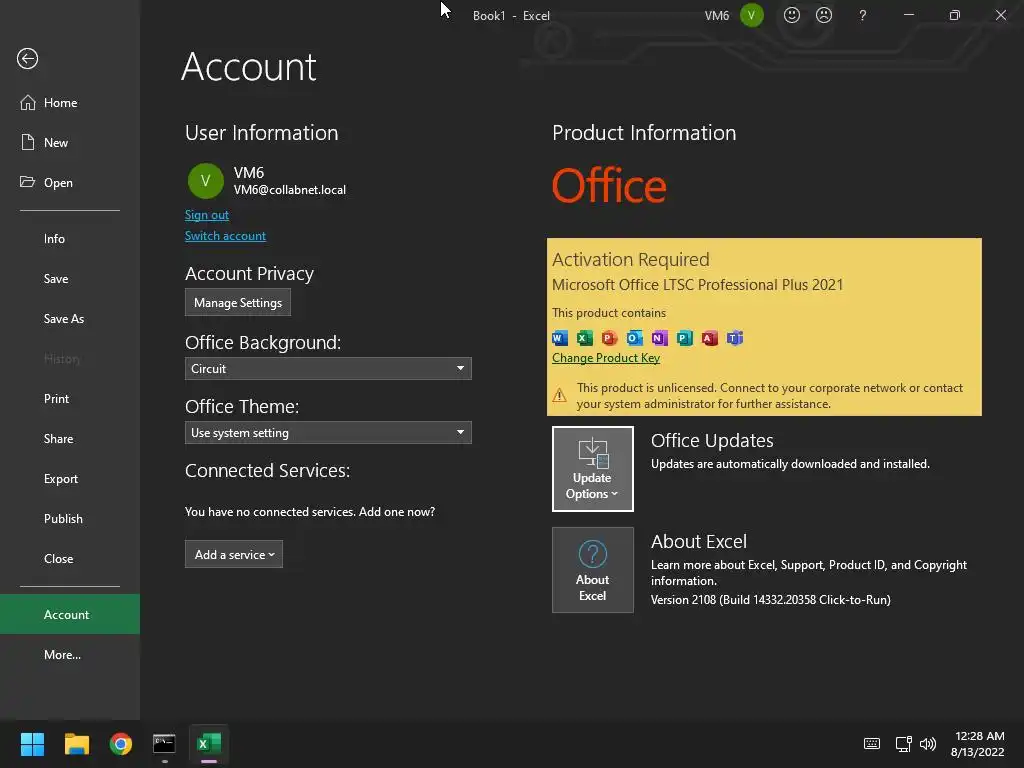Screen dimensions: 1024x768
Task: Click the Switch account link
Action: pos(225,236)
